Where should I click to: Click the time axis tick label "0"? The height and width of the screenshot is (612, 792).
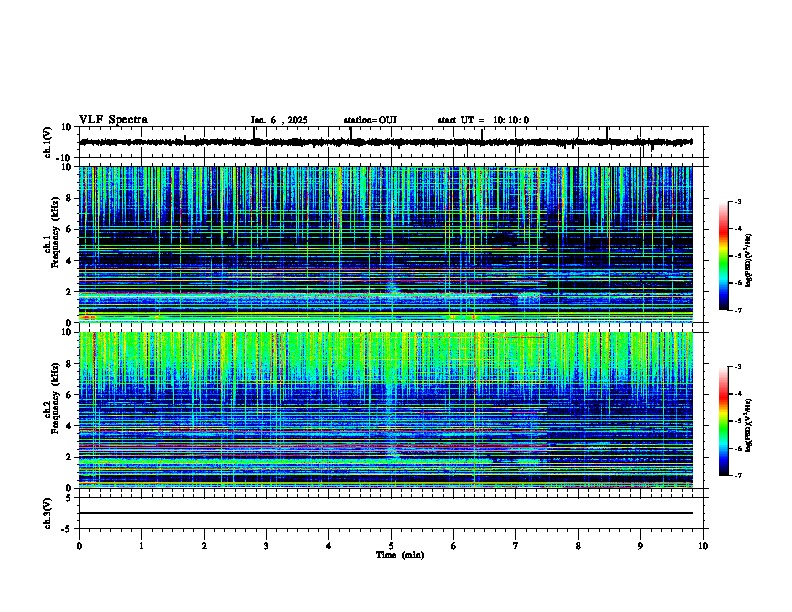click(x=79, y=546)
